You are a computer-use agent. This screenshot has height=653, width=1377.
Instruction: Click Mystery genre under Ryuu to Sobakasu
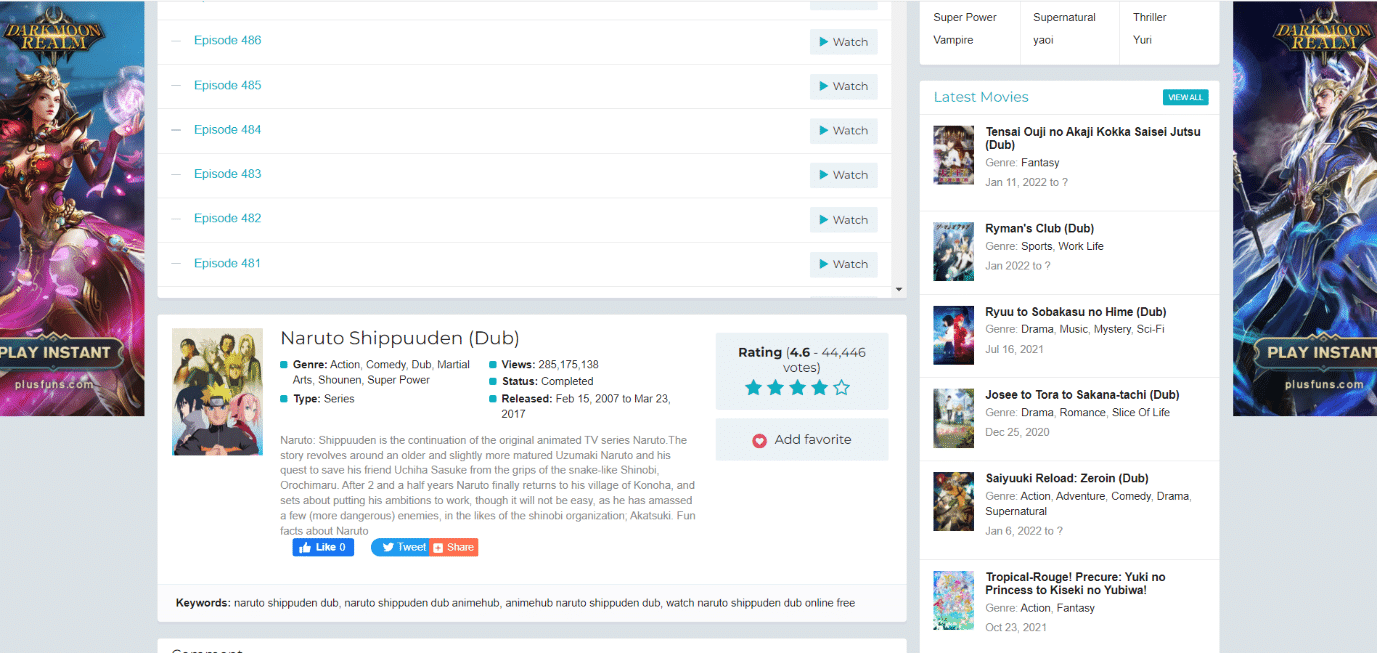1112,329
